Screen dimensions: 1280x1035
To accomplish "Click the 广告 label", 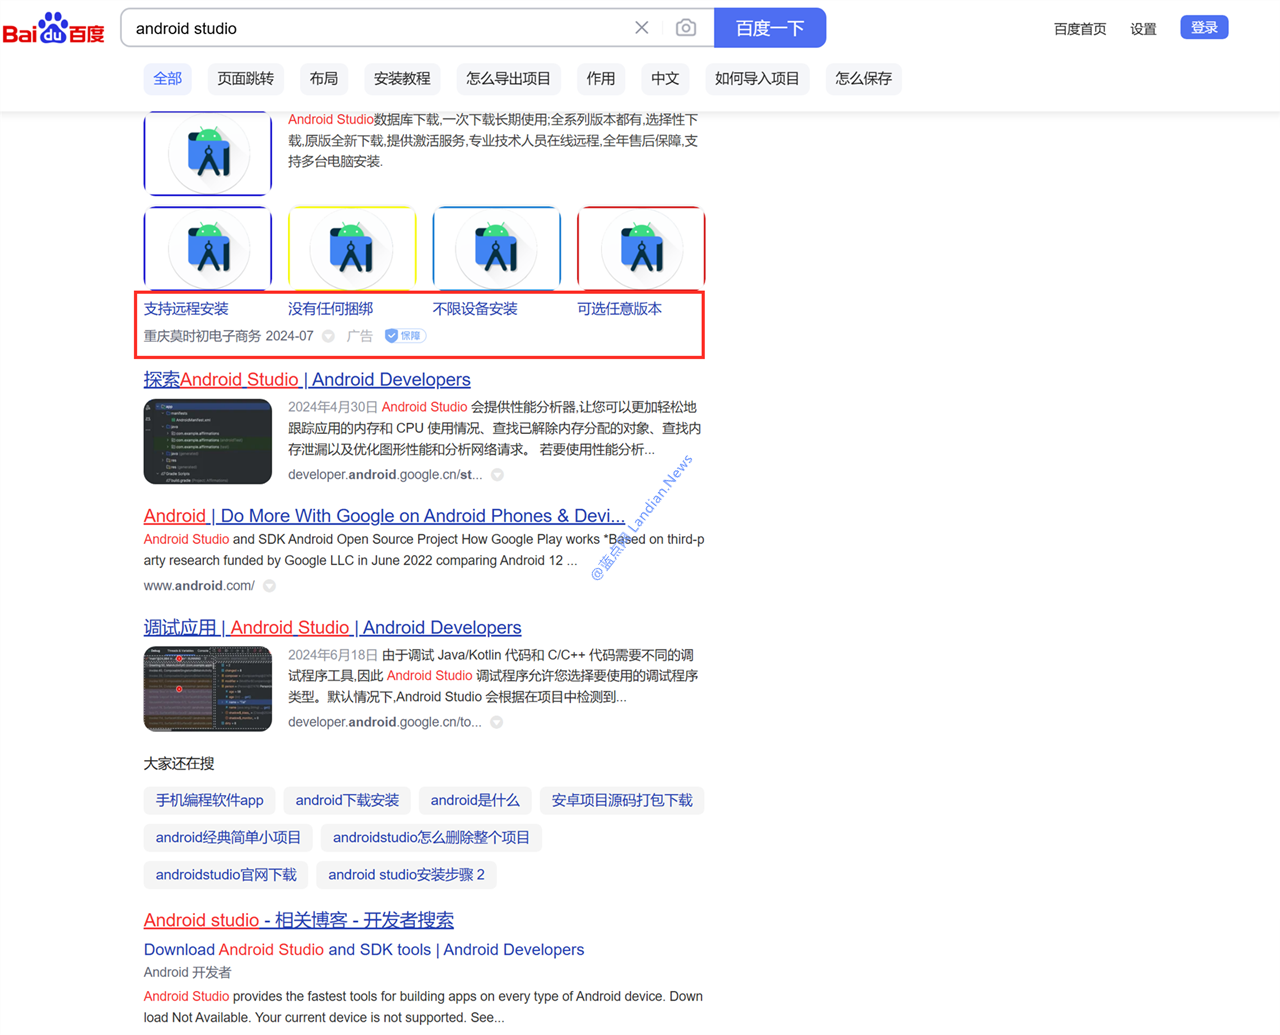I will pos(359,336).
